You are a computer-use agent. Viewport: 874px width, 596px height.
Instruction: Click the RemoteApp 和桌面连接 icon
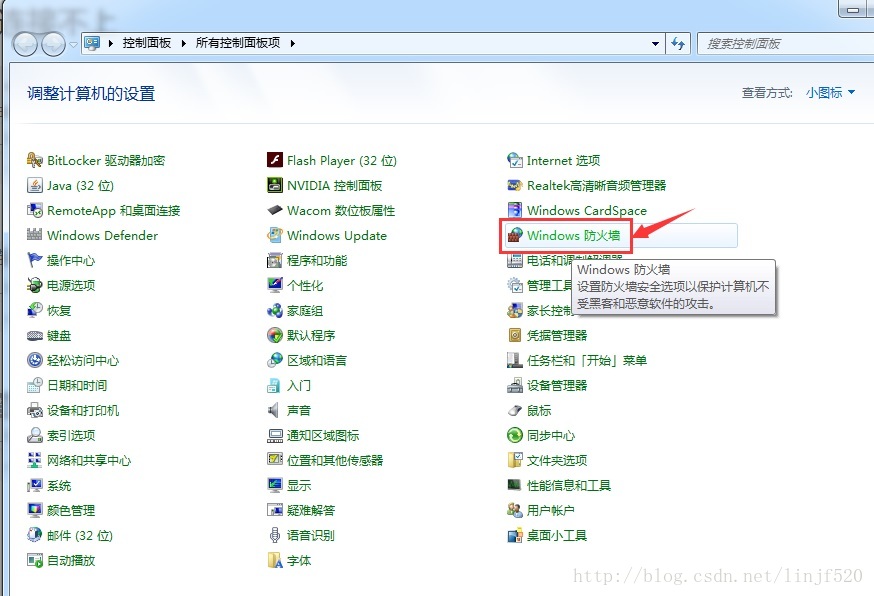(35, 210)
